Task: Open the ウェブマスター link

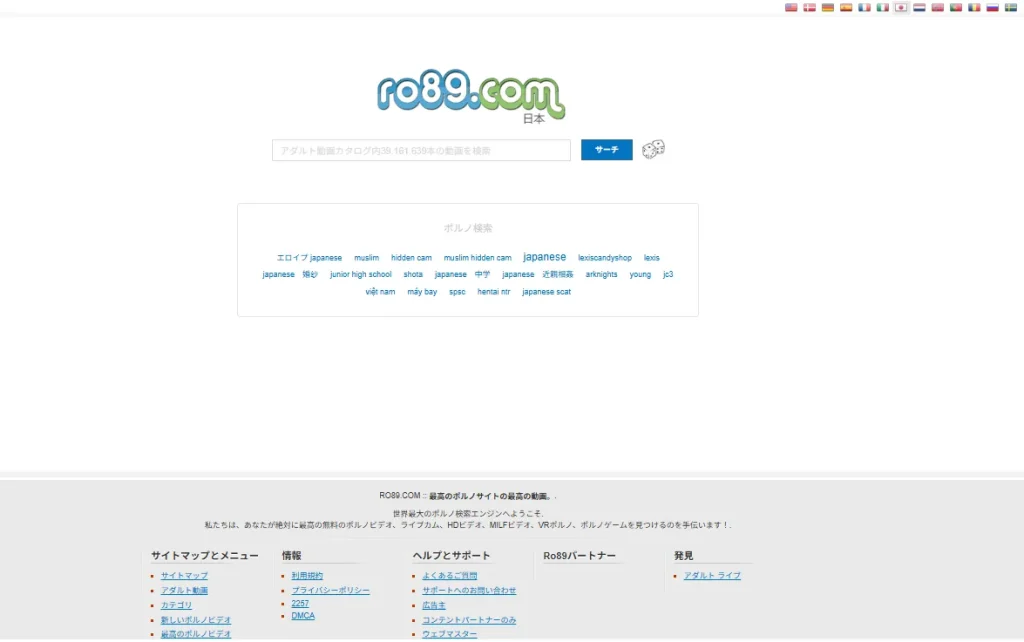Action: coord(449,634)
